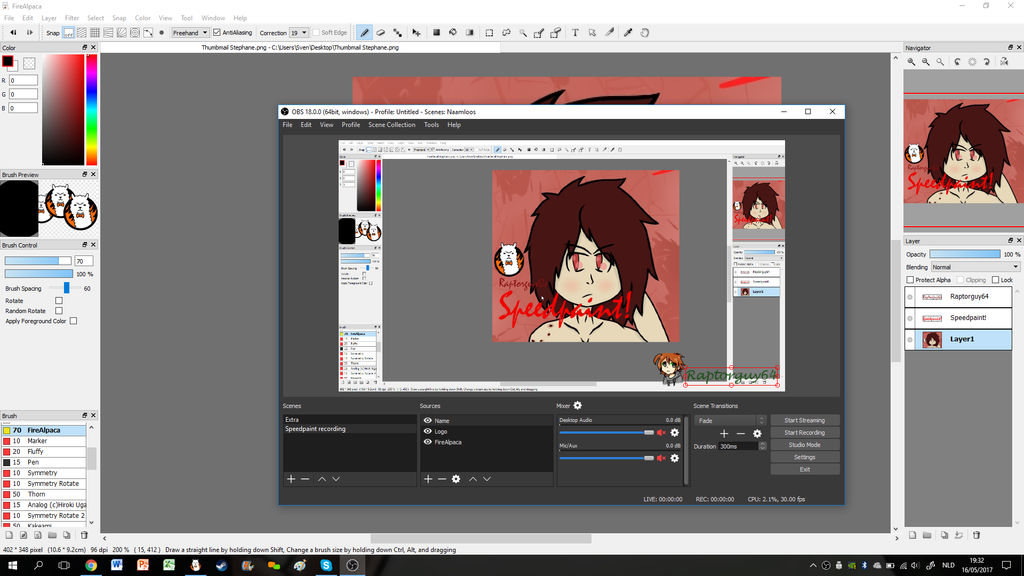Click the Studio Mode button
The width and height of the screenshot is (1024, 576).
click(804, 445)
